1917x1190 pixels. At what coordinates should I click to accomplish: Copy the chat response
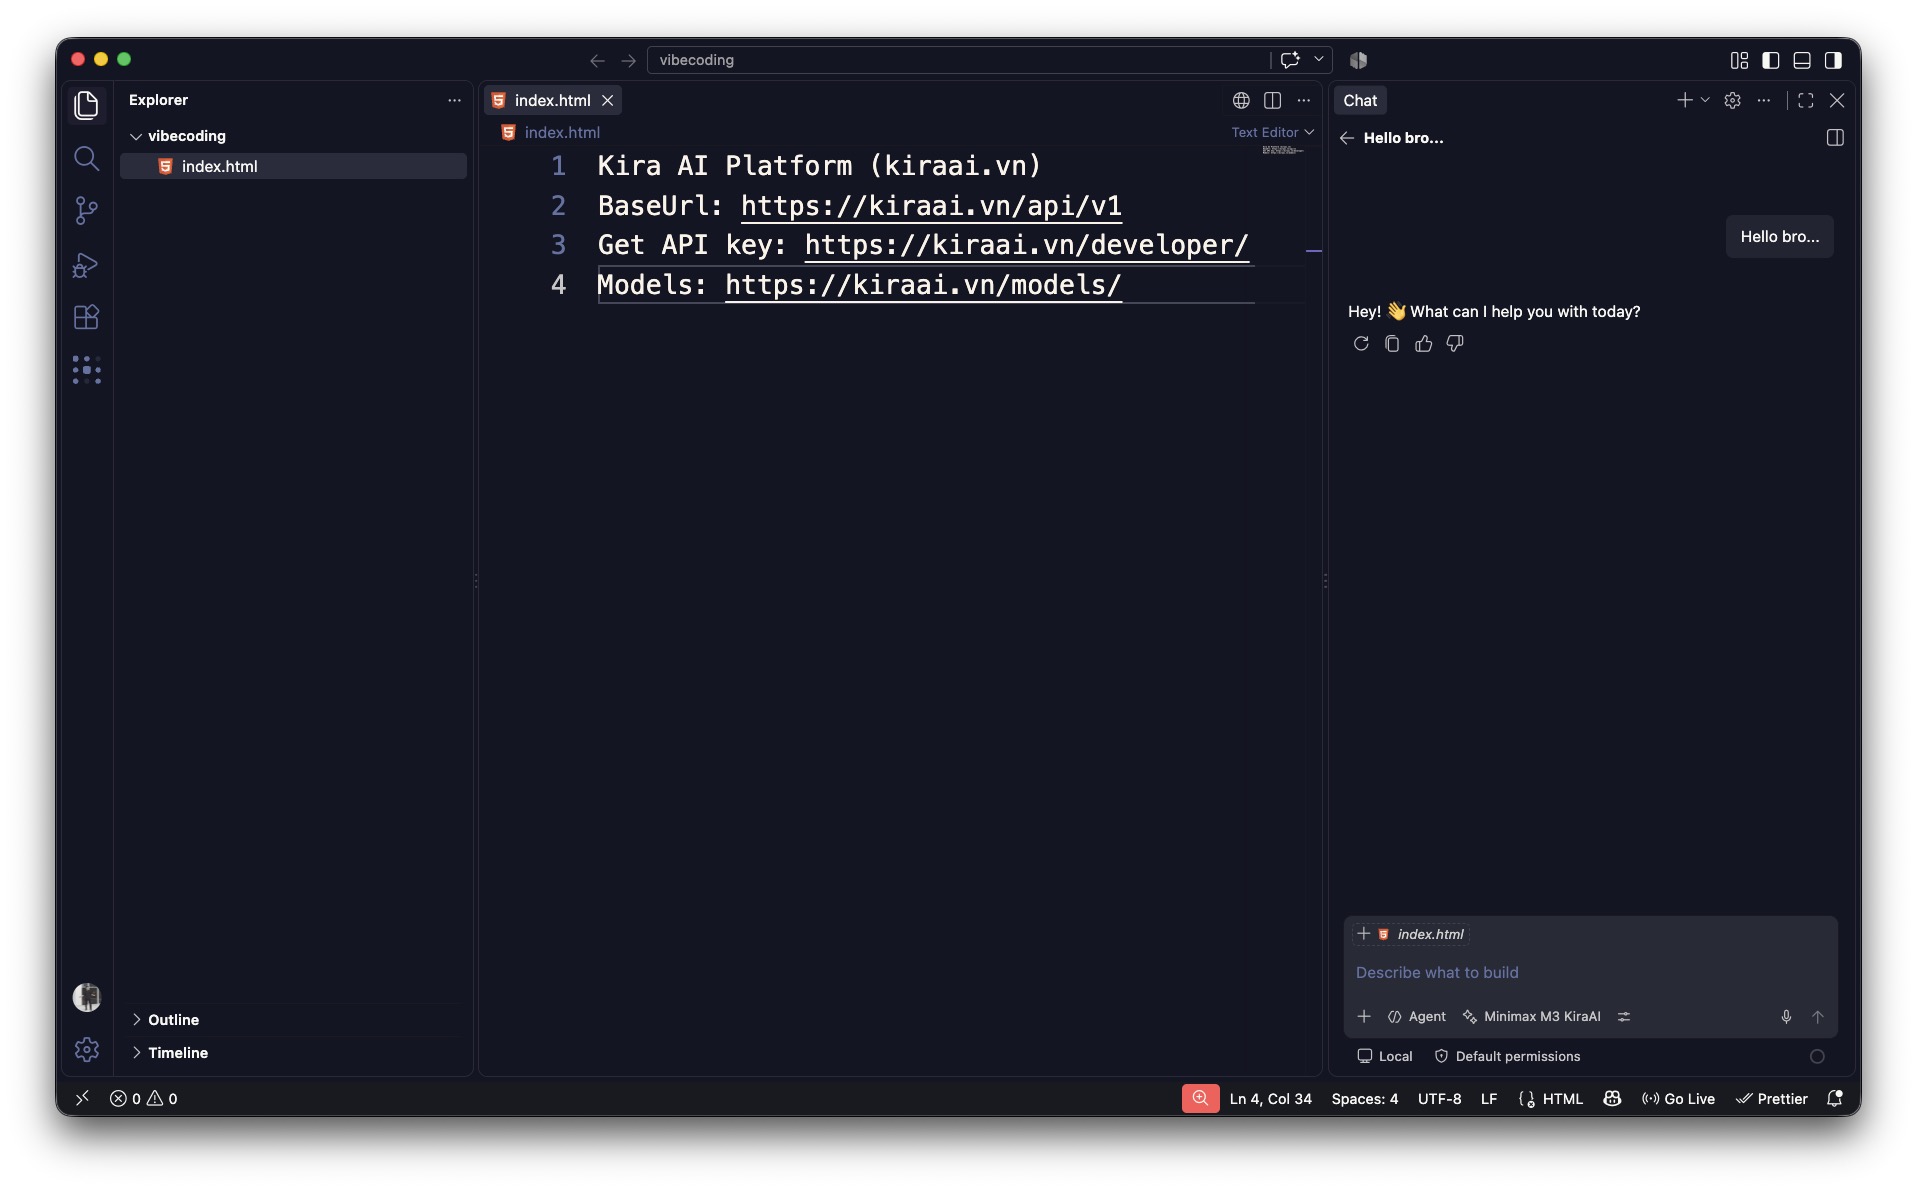1392,344
